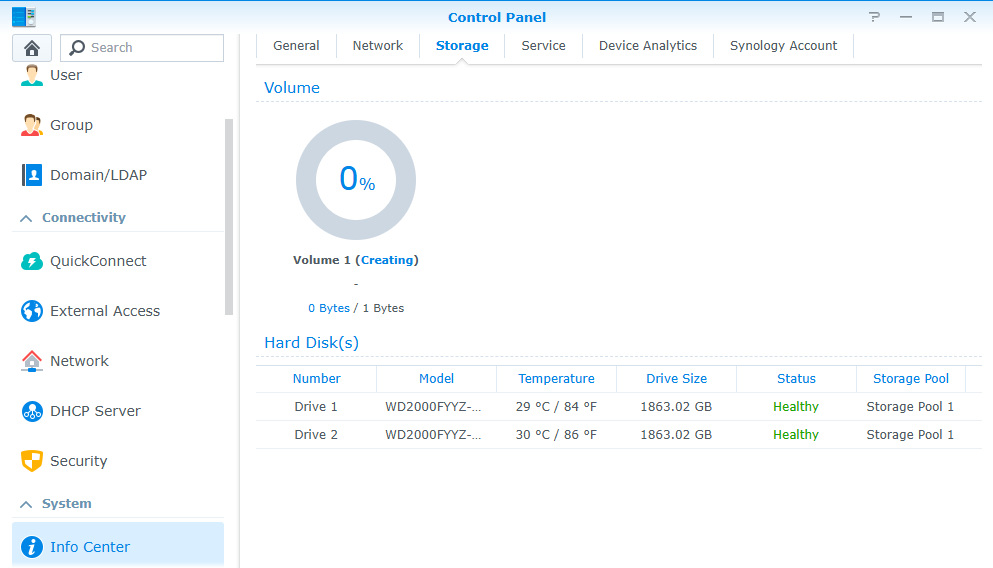Select the Network house icon
This screenshot has width=993, height=568.
(x=32, y=361)
